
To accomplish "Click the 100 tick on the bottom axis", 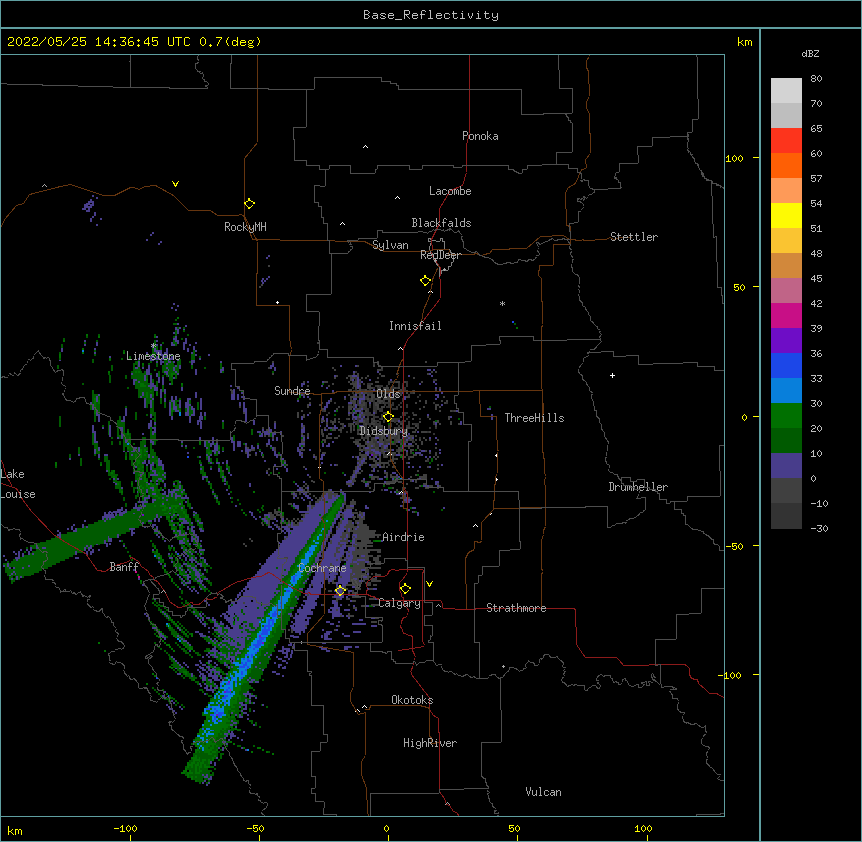I will (x=644, y=828).
